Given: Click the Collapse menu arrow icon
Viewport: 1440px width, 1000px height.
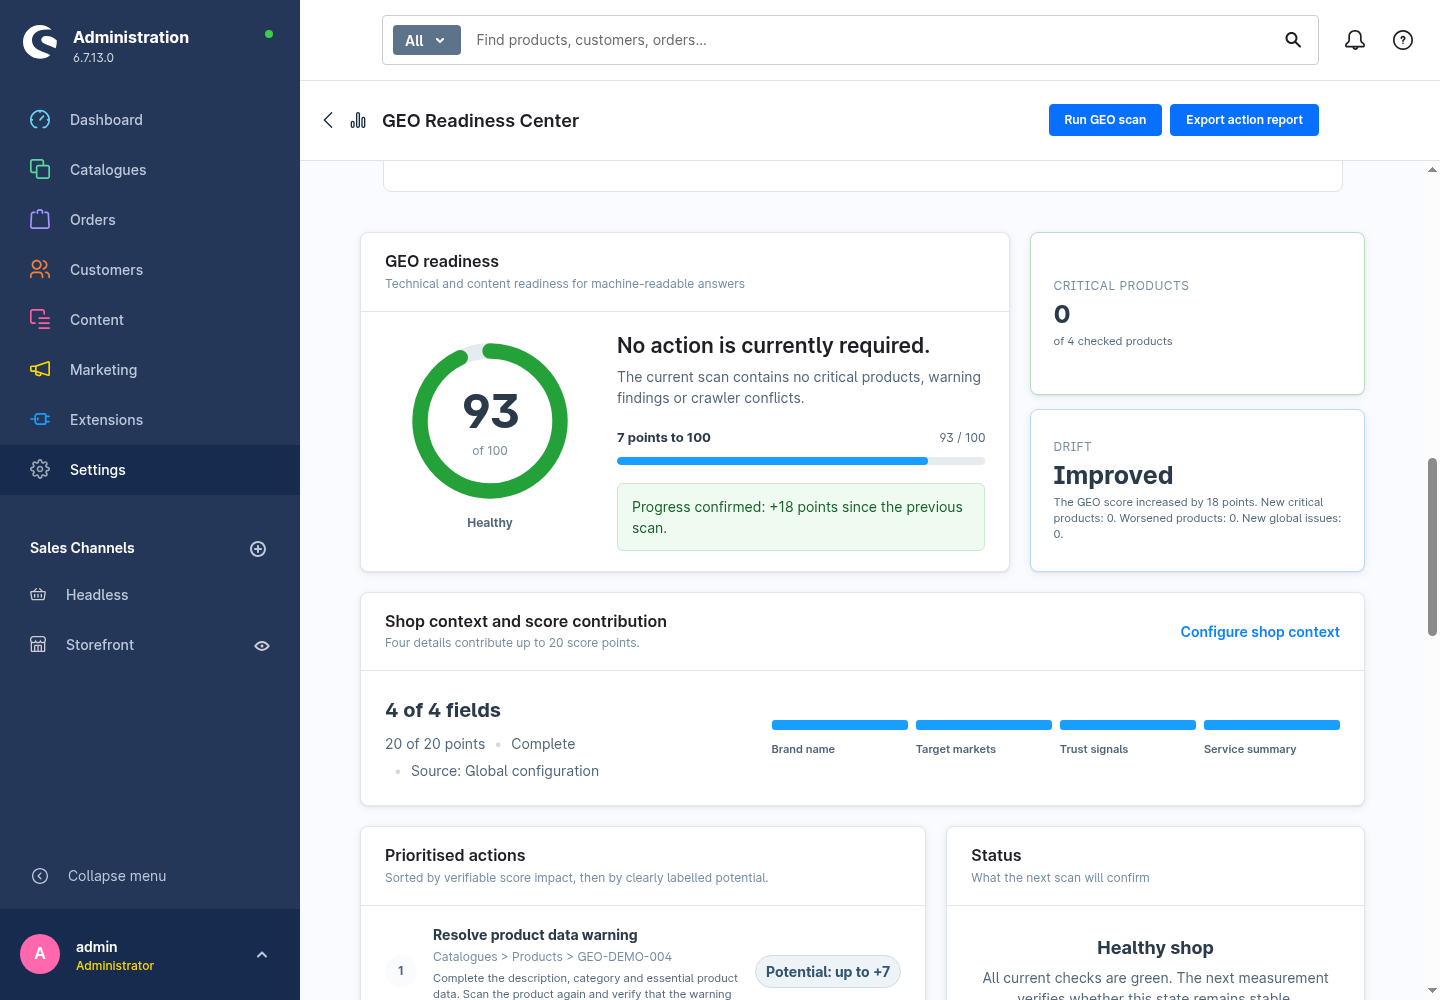Looking at the screenshot, I should click(x=40, y=876).
